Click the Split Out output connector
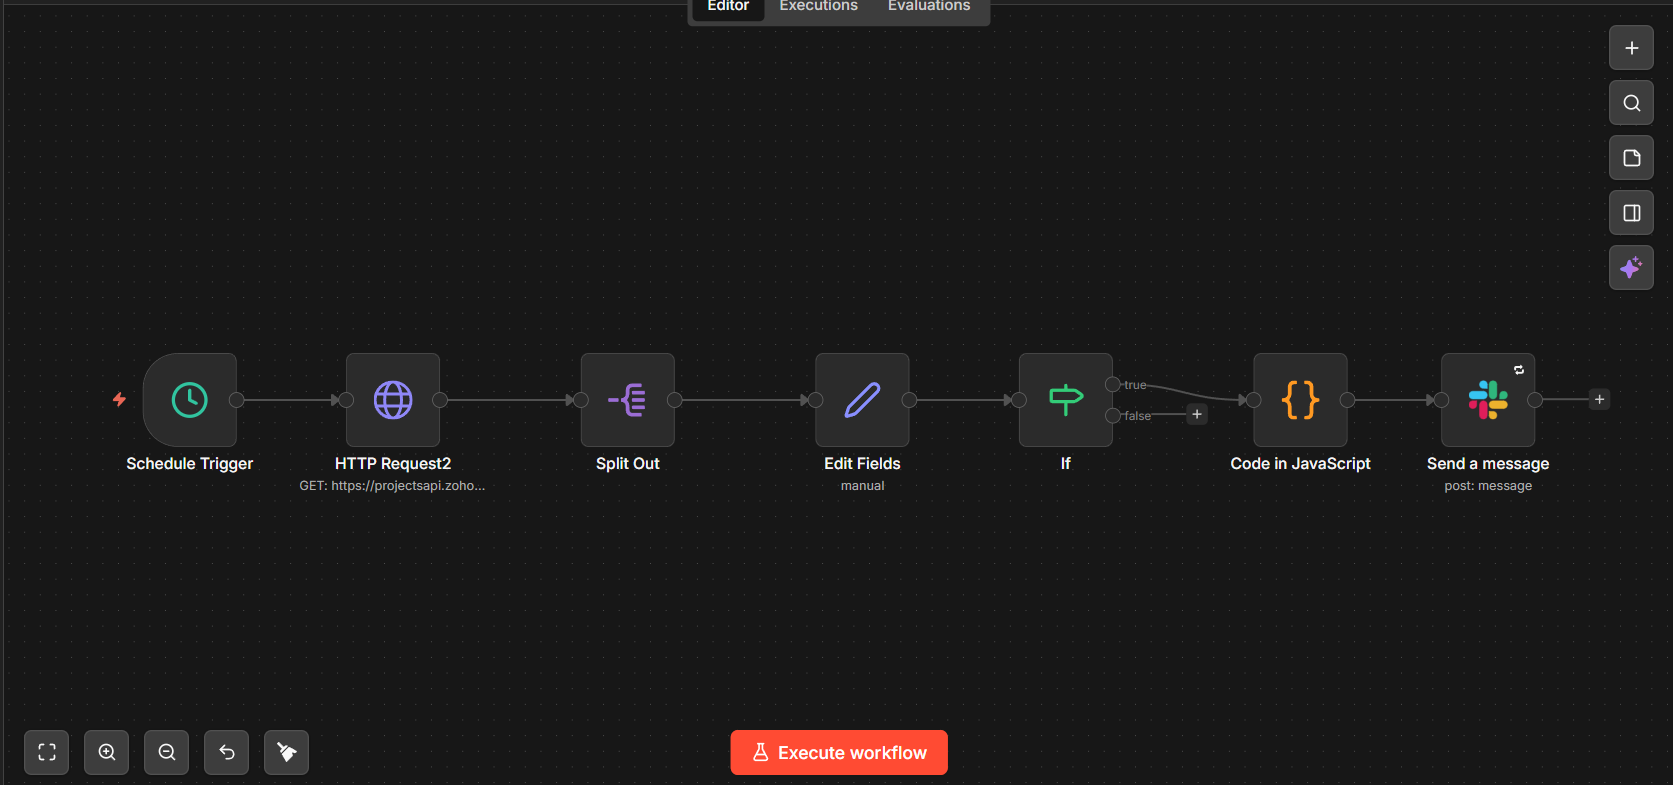 (x=675, y=400)
